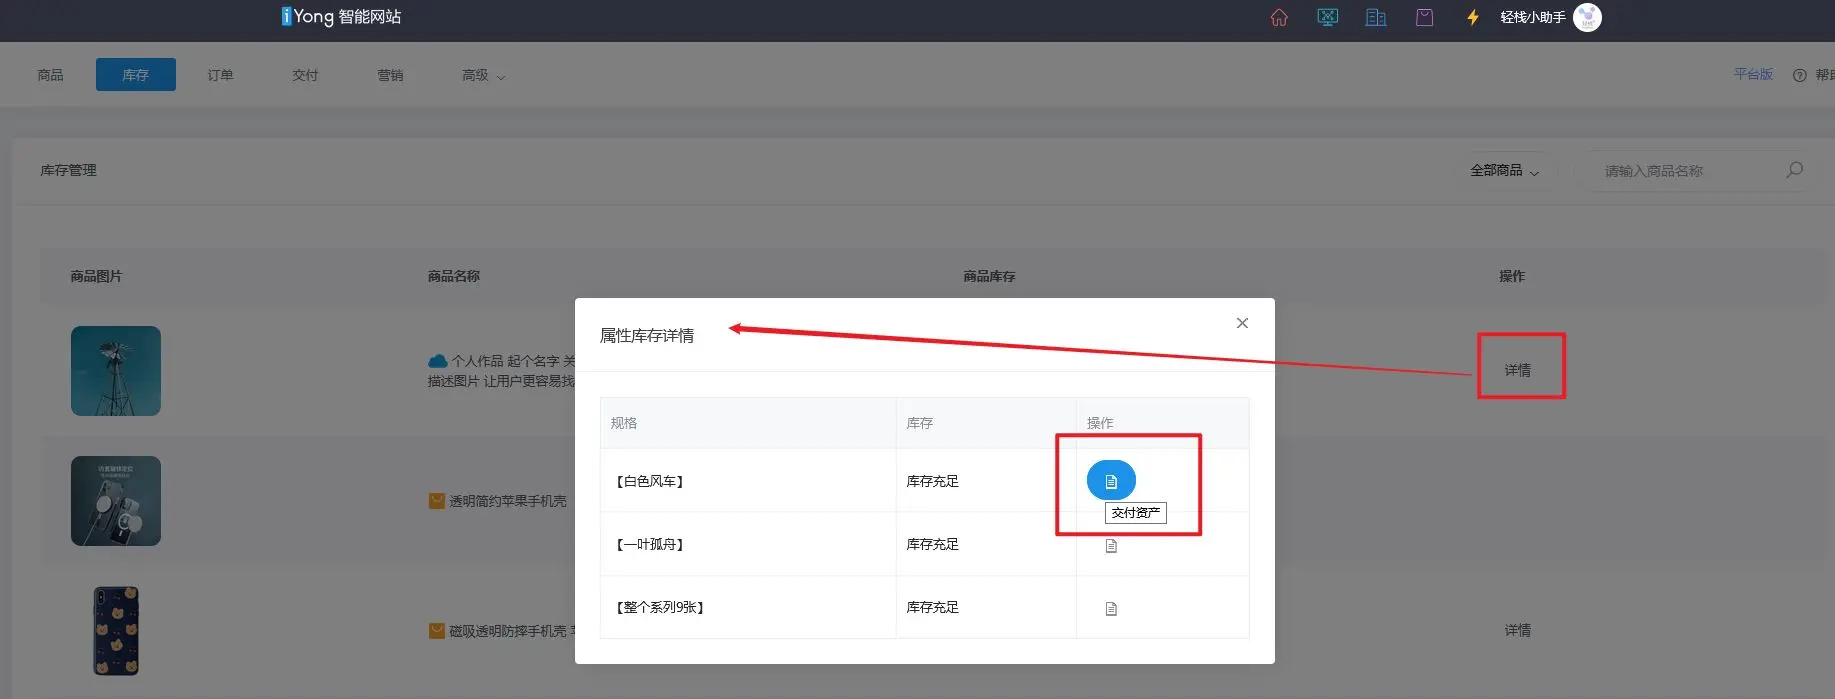
Task: Click the blue 交付资产 icon for 白色风车
Action: tap(1110, 481)
